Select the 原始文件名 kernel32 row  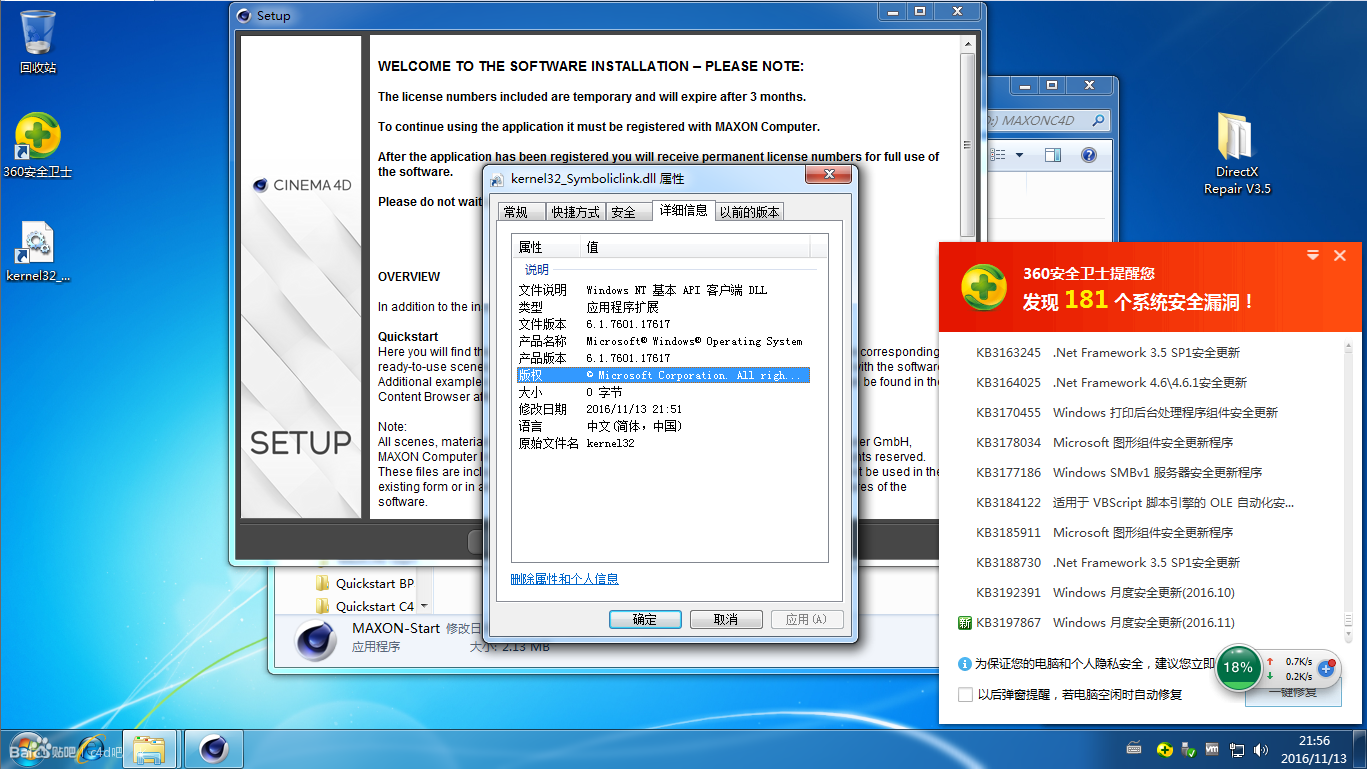tap(662, 443)
